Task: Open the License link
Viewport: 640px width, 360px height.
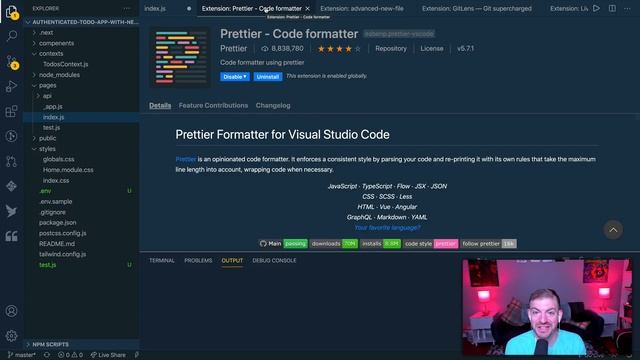Action: [432, 49]
